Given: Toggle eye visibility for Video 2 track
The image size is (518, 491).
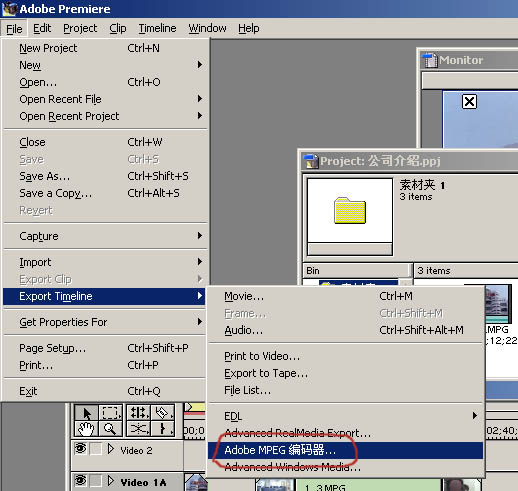Looking at the screenshot, I should [80, 449].
